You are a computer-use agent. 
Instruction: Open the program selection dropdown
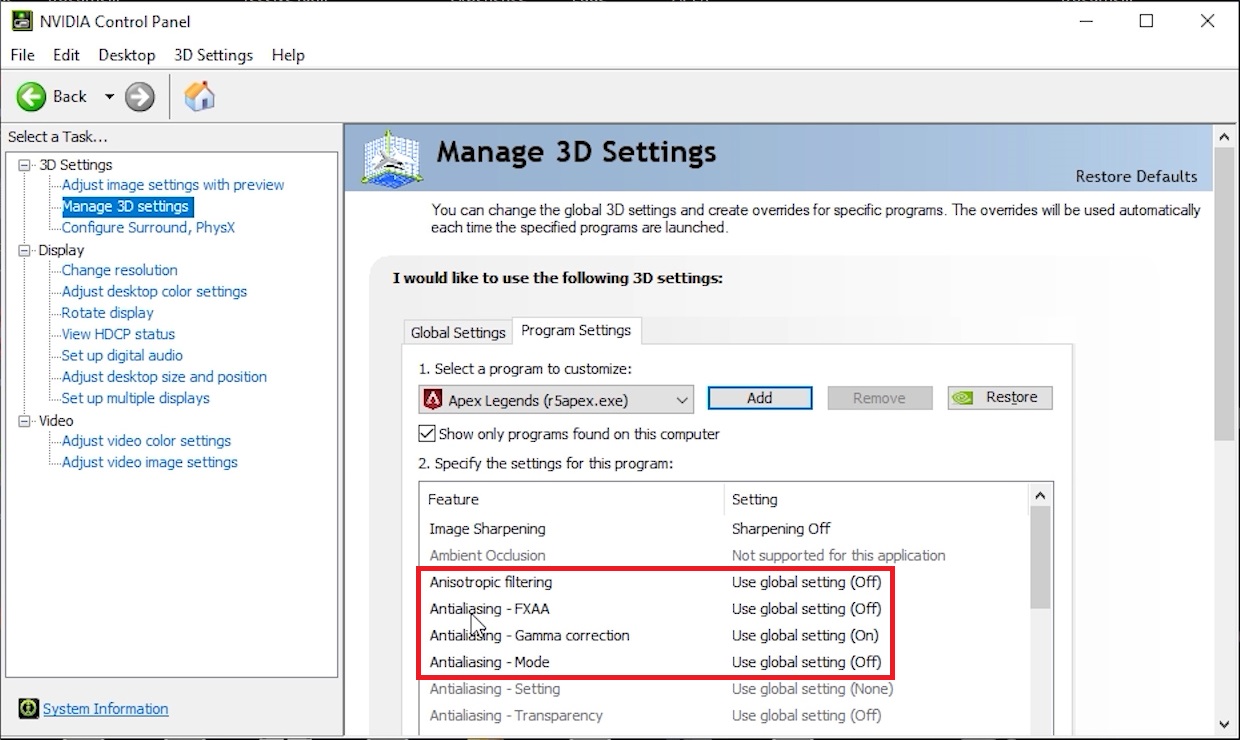tap(682, 400)
